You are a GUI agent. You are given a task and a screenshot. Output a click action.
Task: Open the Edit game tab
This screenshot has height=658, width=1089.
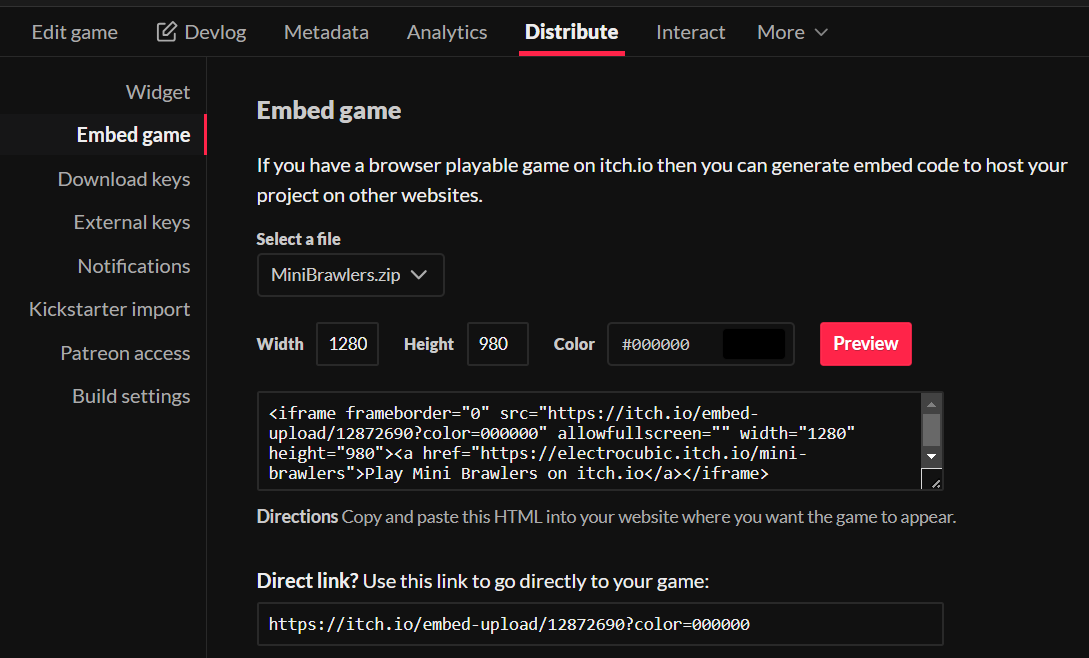point(74,32)
